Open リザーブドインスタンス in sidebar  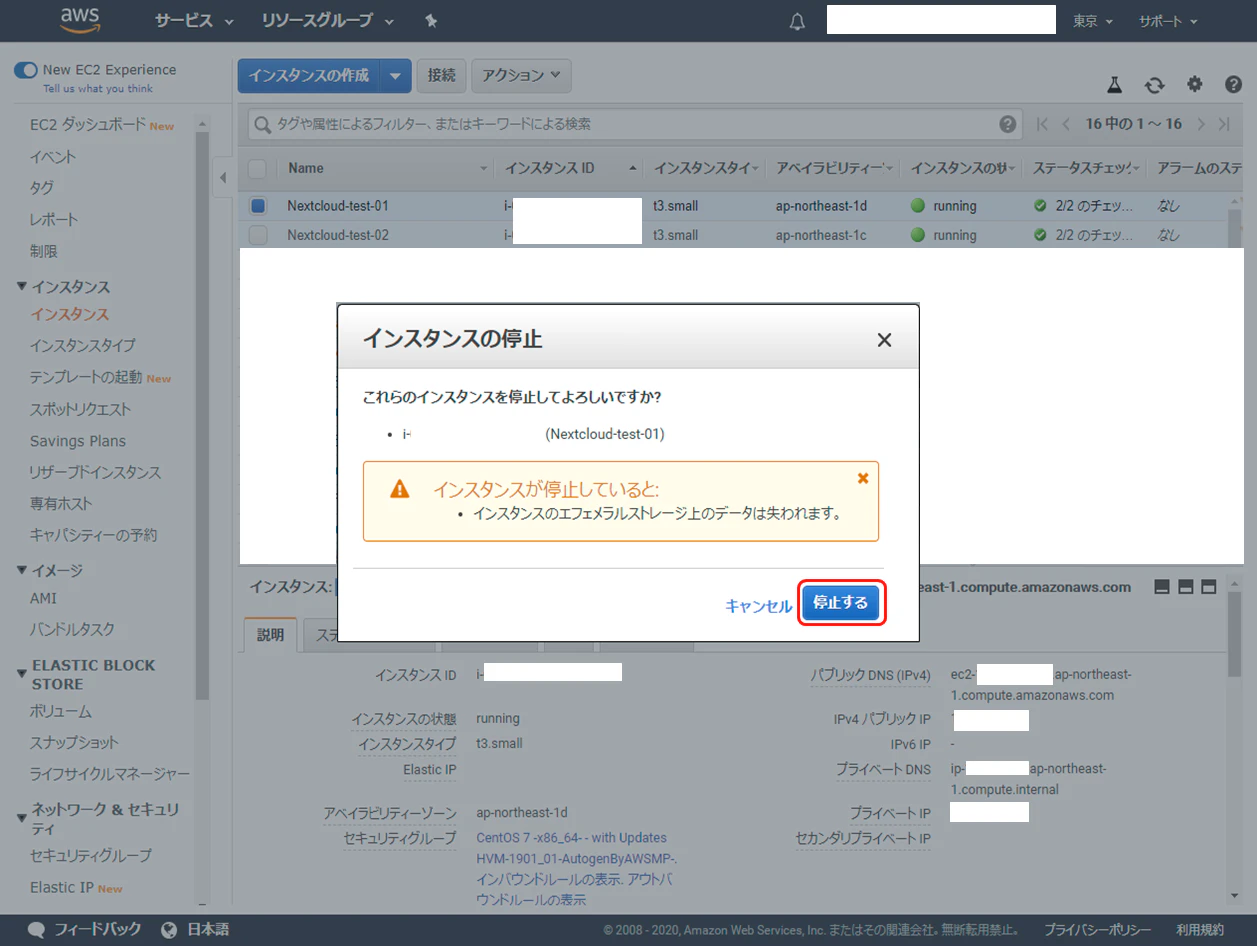(x=95, y=472)
